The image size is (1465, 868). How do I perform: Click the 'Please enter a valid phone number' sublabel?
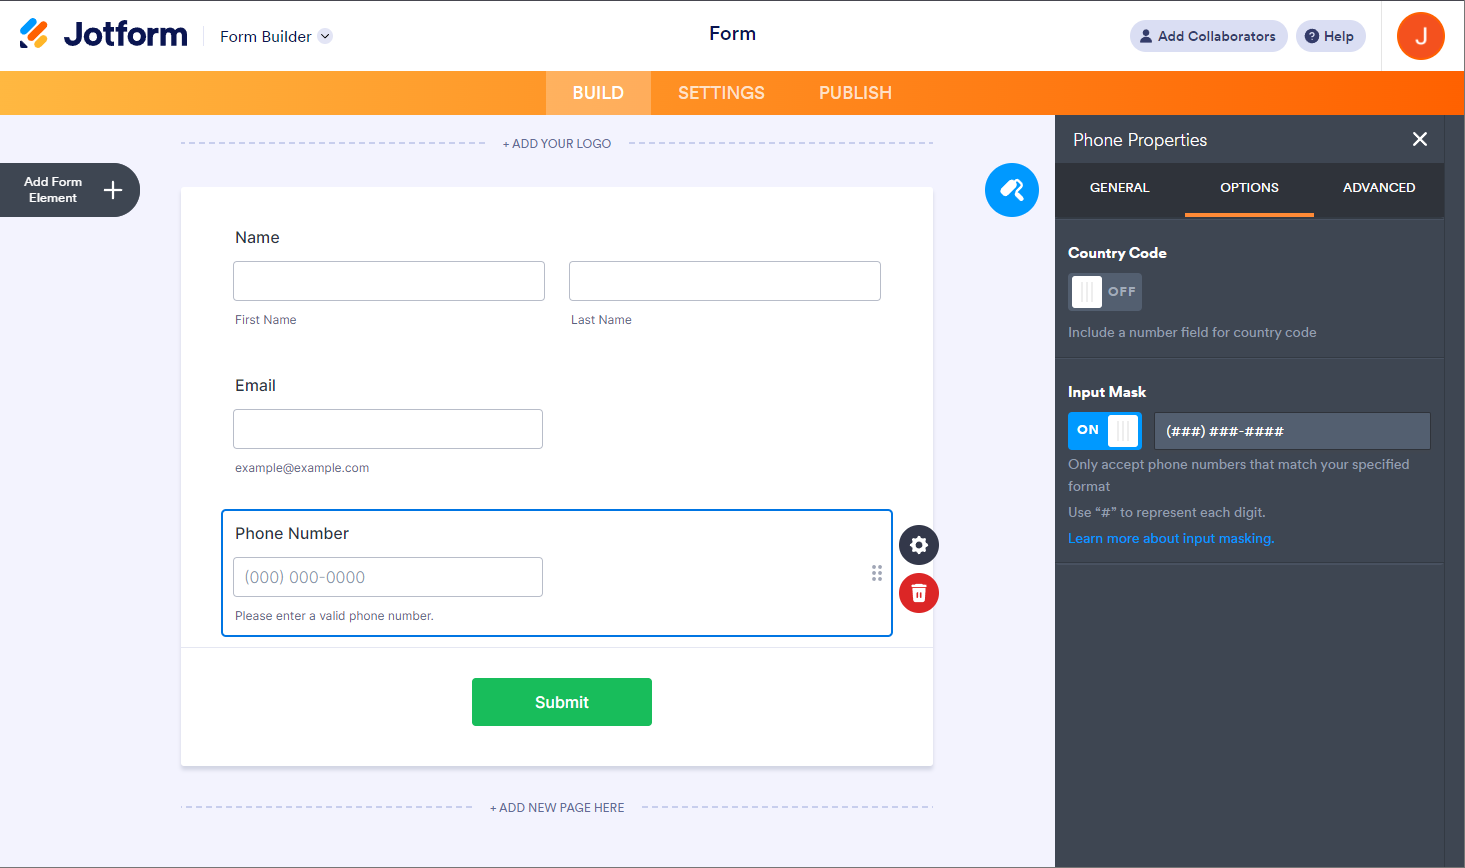(334, 616)
